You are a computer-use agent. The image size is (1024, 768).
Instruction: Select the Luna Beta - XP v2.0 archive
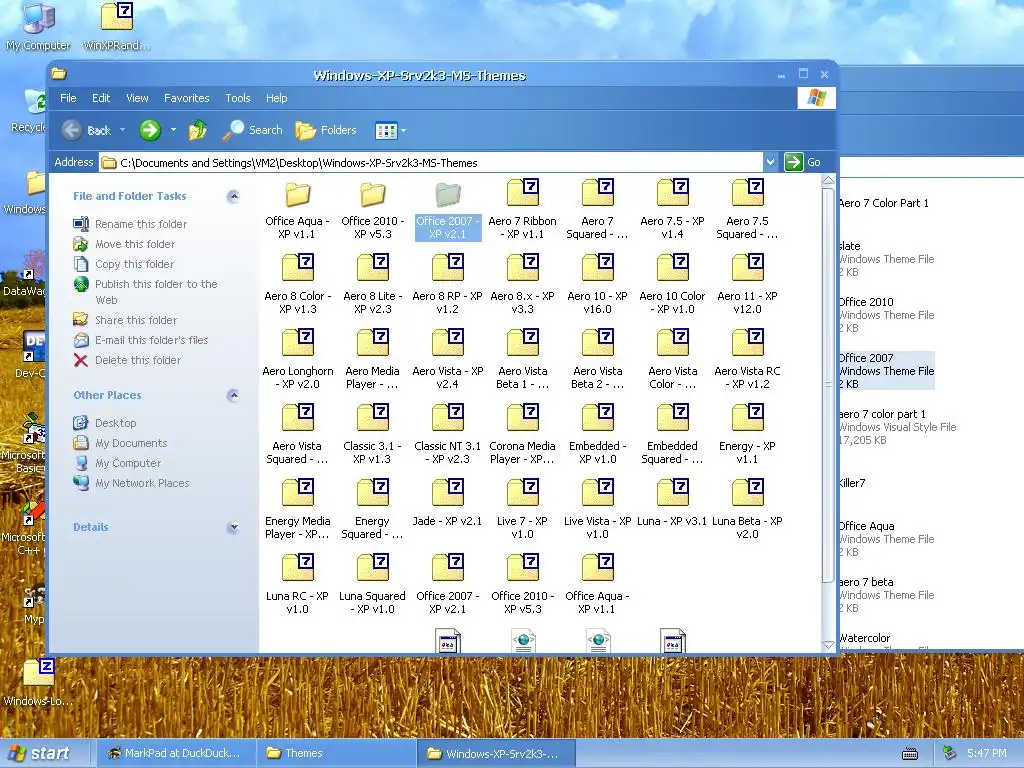pos(747,509)
